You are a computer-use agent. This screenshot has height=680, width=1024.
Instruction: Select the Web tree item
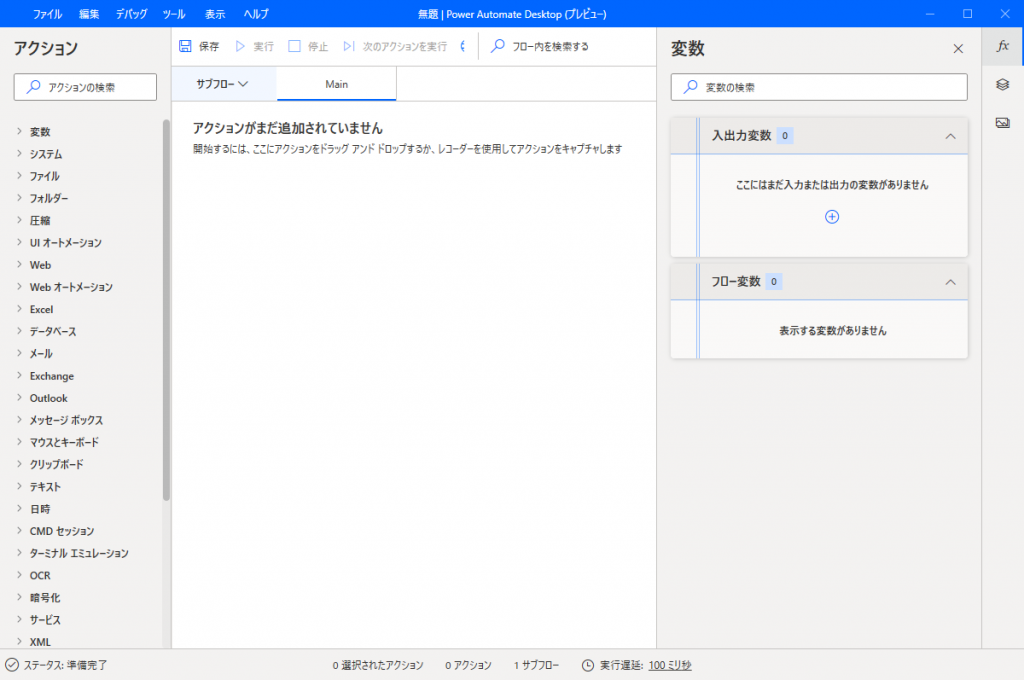tap(40, 265)
